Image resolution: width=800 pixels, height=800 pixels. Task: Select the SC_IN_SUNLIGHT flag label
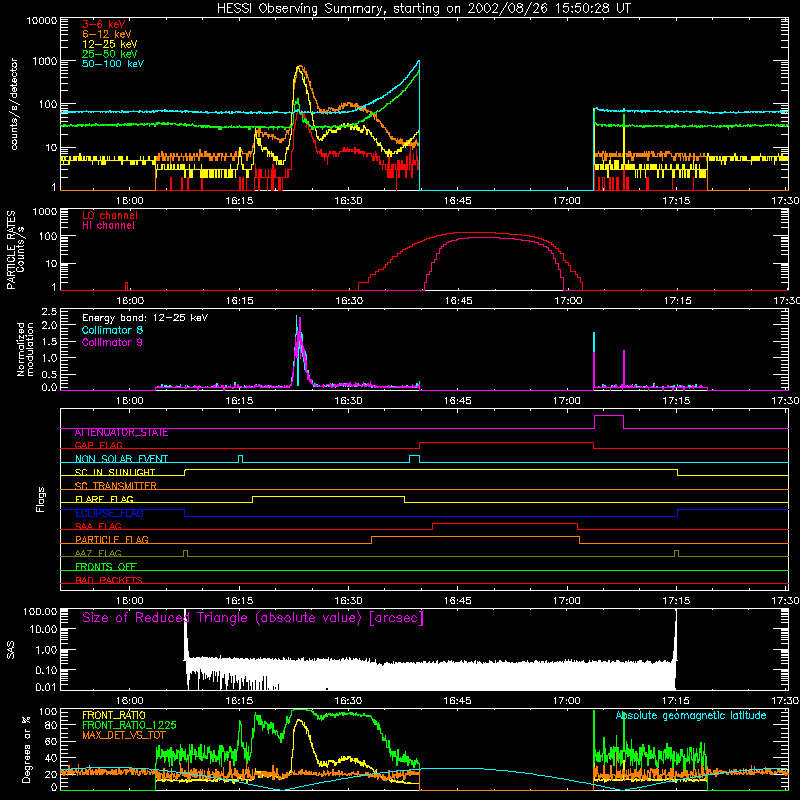click(115, 472)
